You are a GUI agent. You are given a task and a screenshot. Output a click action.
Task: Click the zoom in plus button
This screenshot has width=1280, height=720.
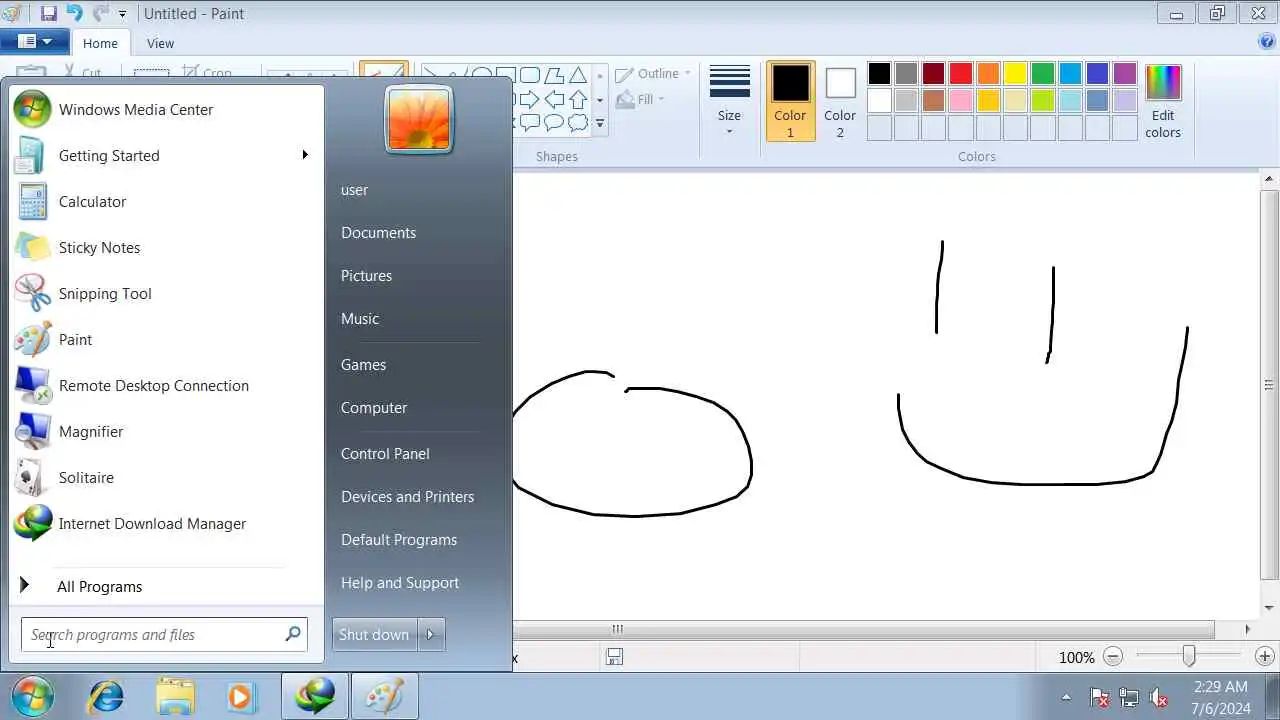click(x=1264, y=657)
